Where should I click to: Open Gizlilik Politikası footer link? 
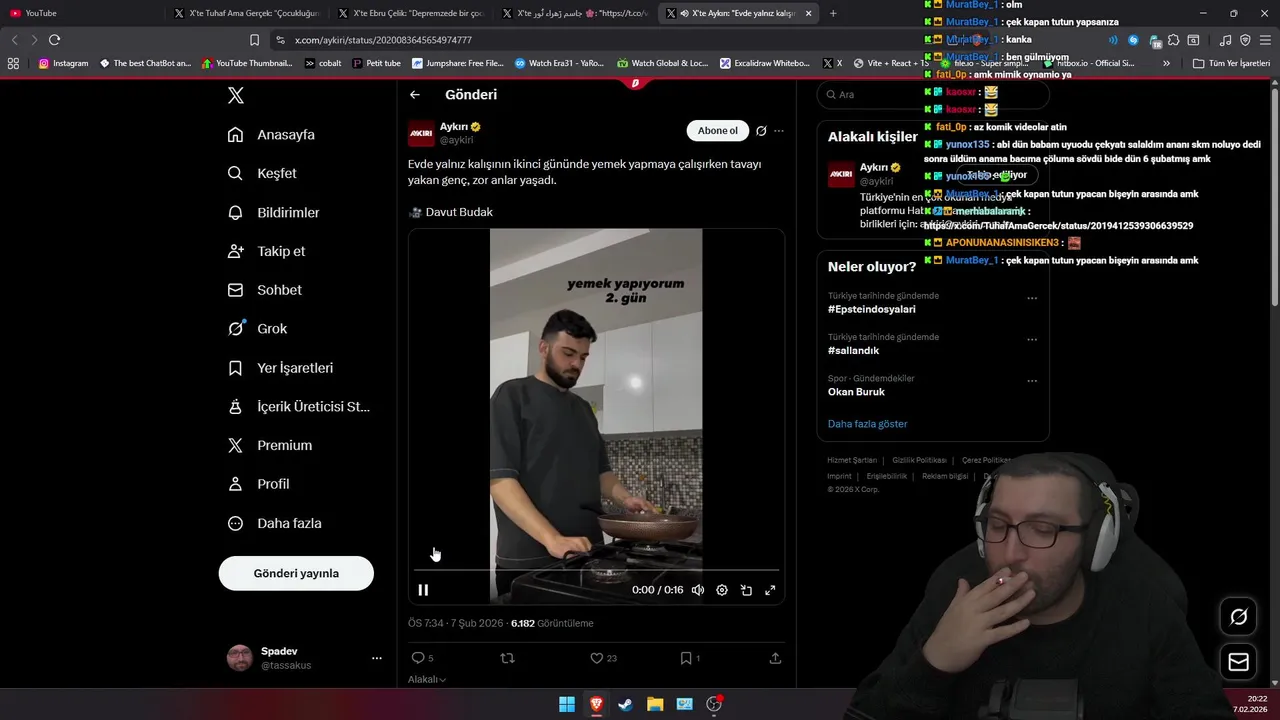(x=919, y=460)
